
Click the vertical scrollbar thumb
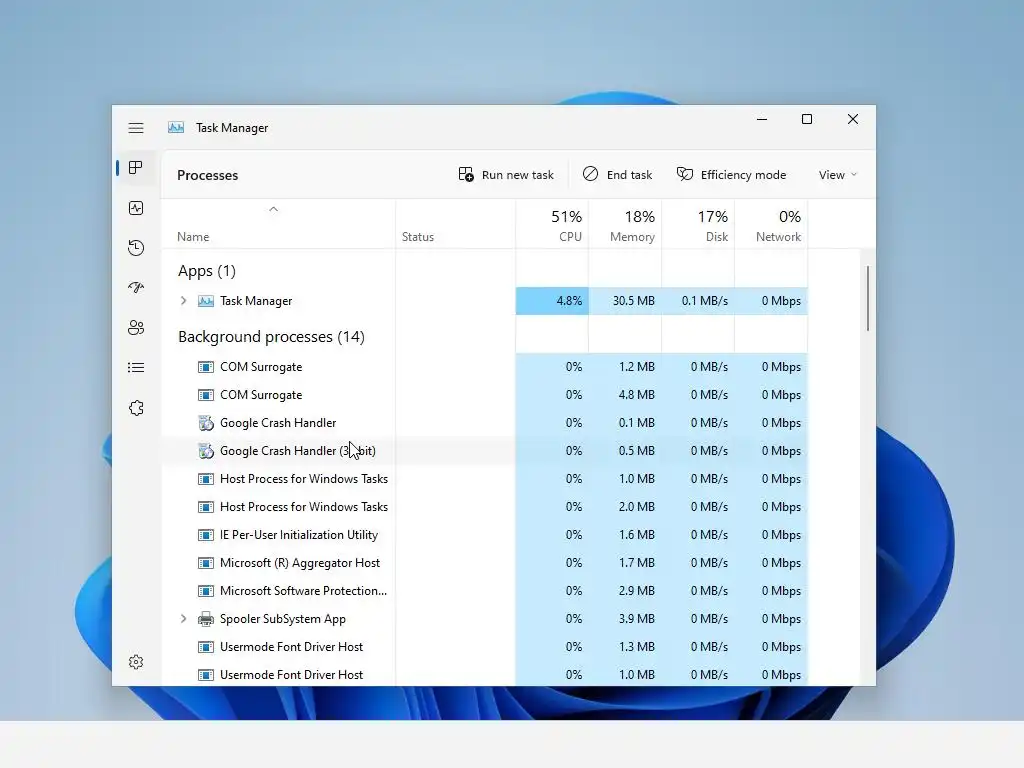coord(868,298)
